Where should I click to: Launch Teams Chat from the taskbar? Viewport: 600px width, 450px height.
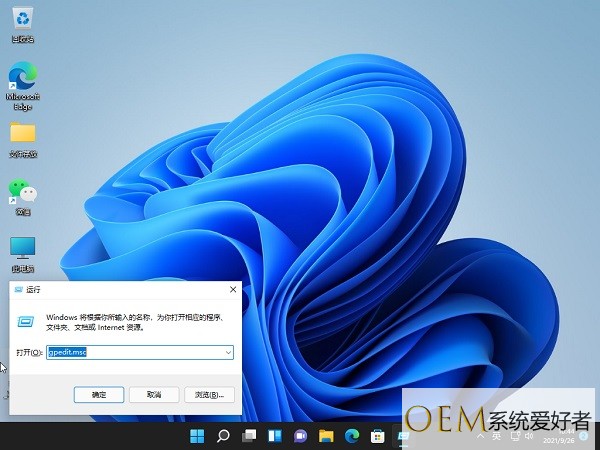click(x=300, y=436)
